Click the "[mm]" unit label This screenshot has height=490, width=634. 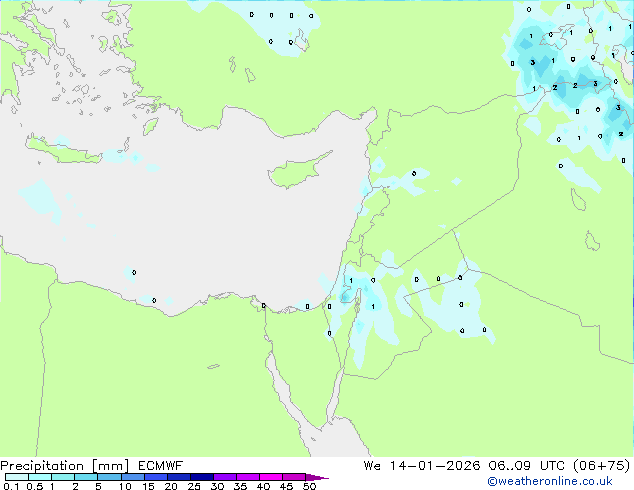tap(110, 466)
